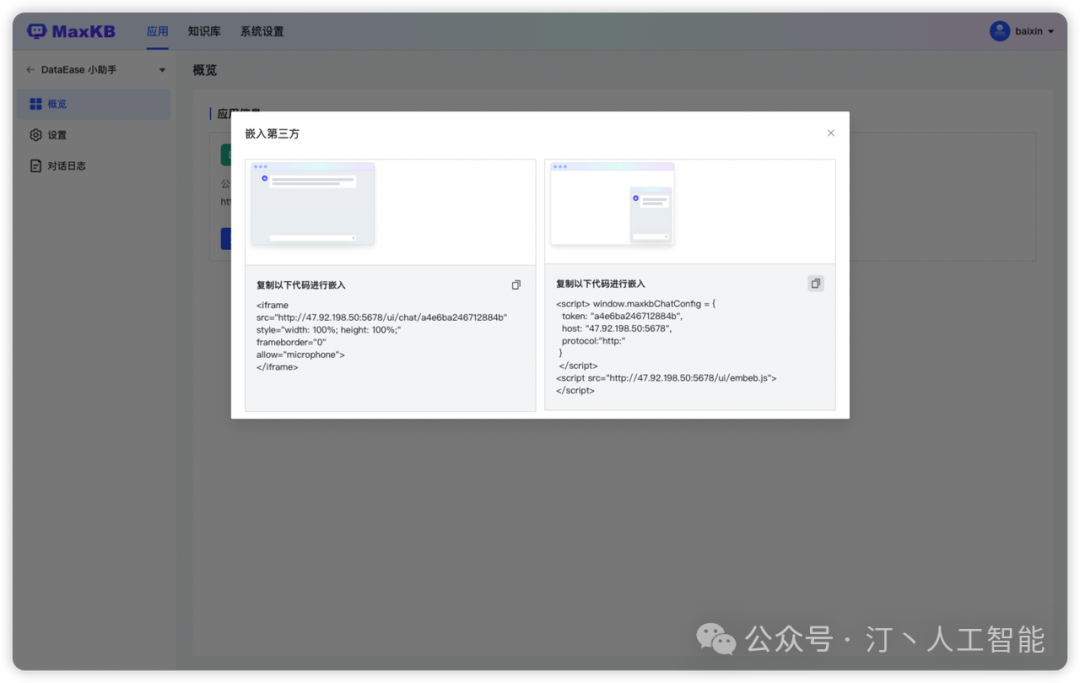This screenshot has width=1080, height=683.
Task: Select 概览 in the sidebar
Action: (94, 104)
